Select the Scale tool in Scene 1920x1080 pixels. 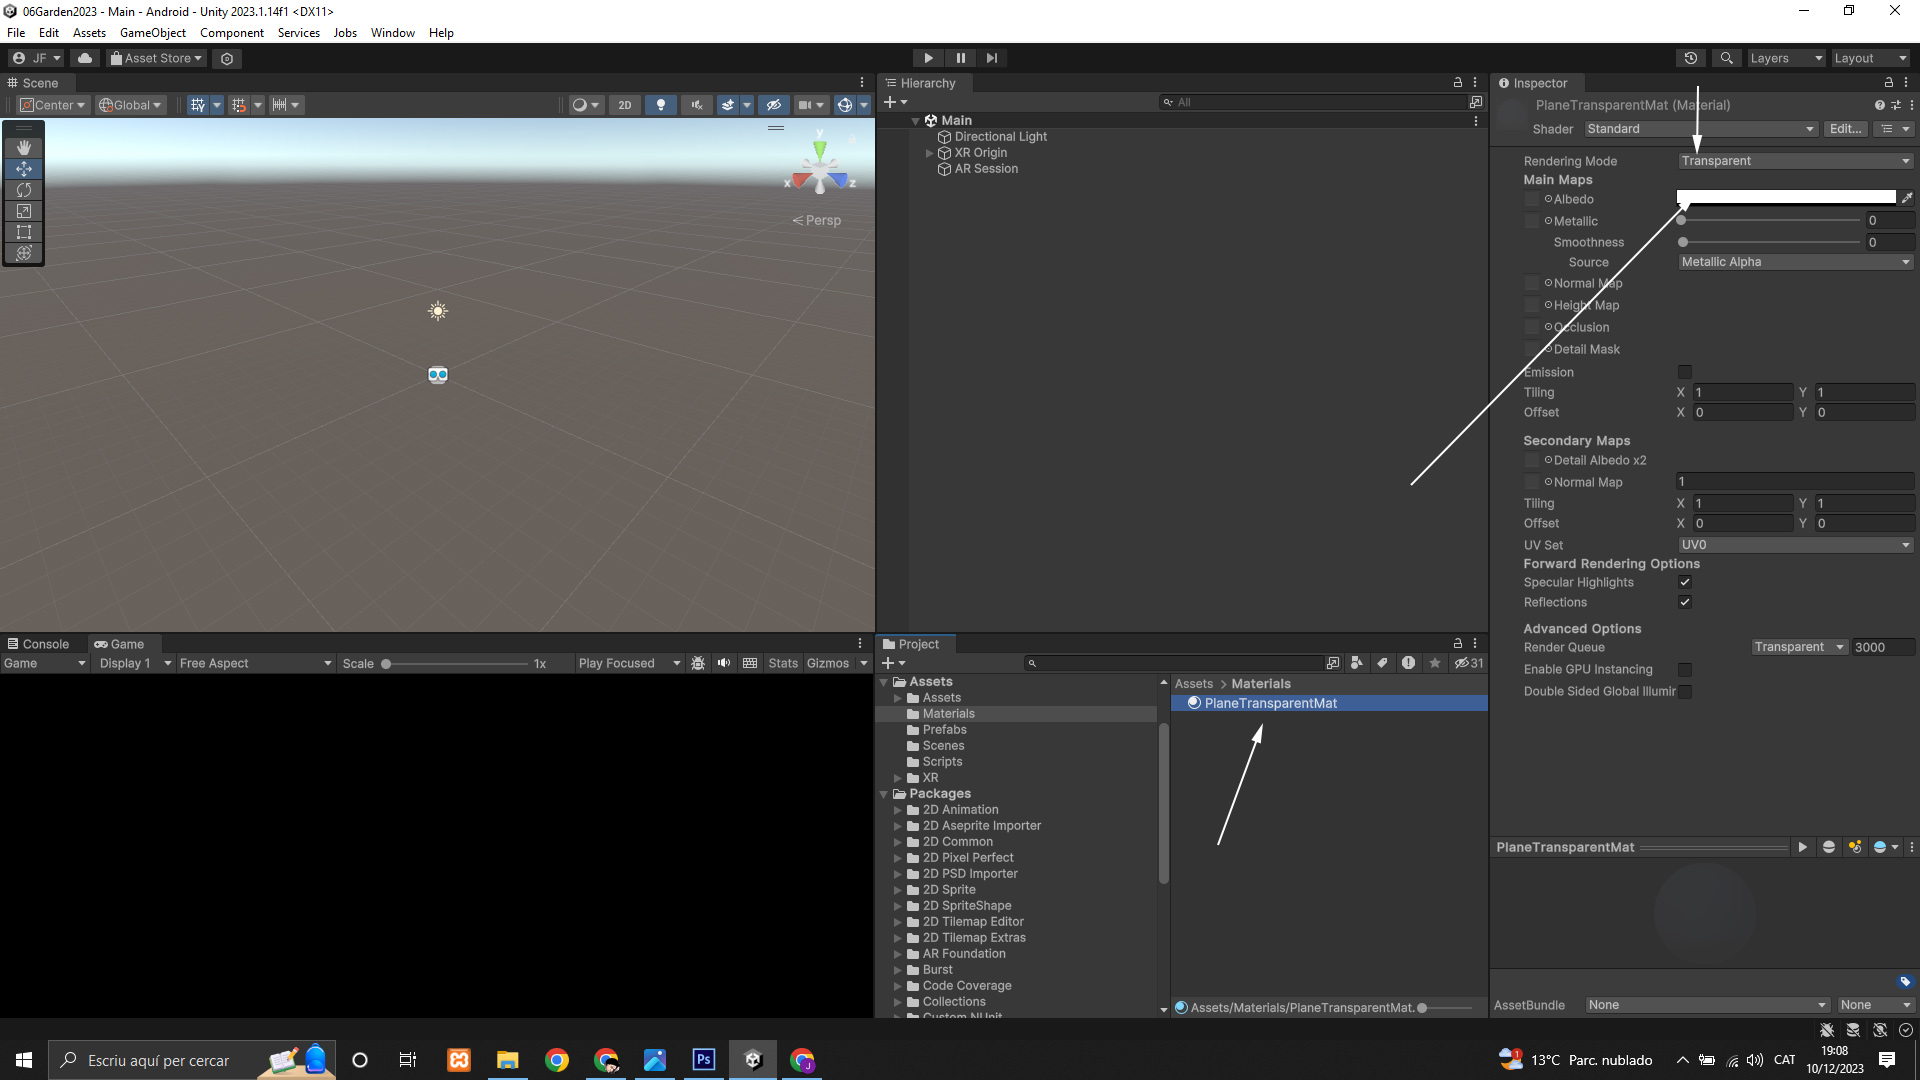pyautogui.click(x=24, y=211)
